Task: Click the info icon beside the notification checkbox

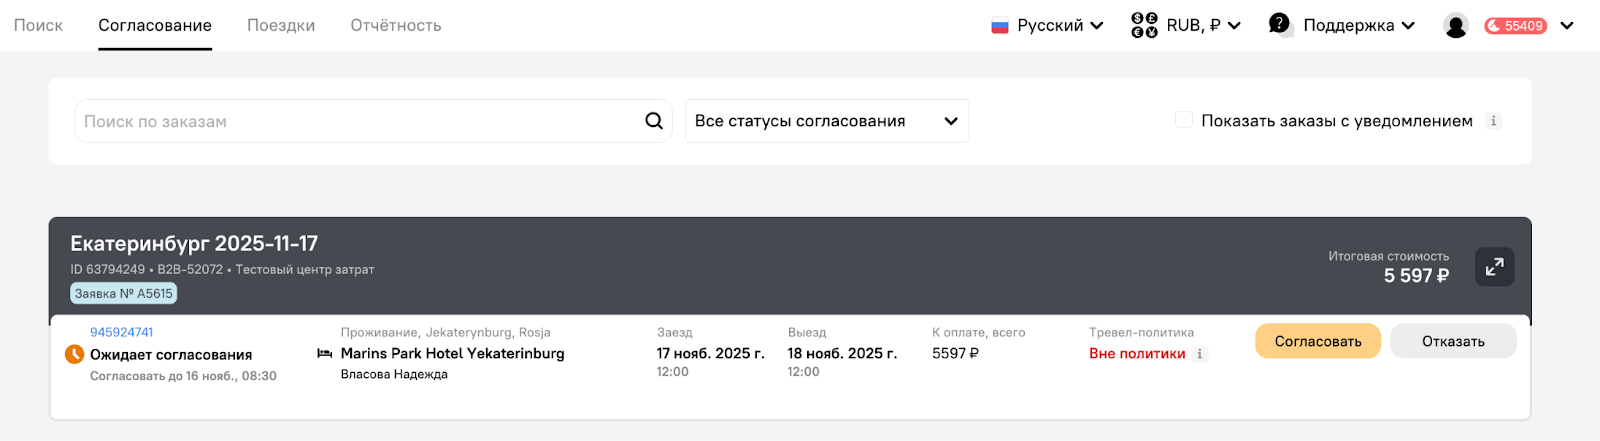Action: coord(1493,121)
